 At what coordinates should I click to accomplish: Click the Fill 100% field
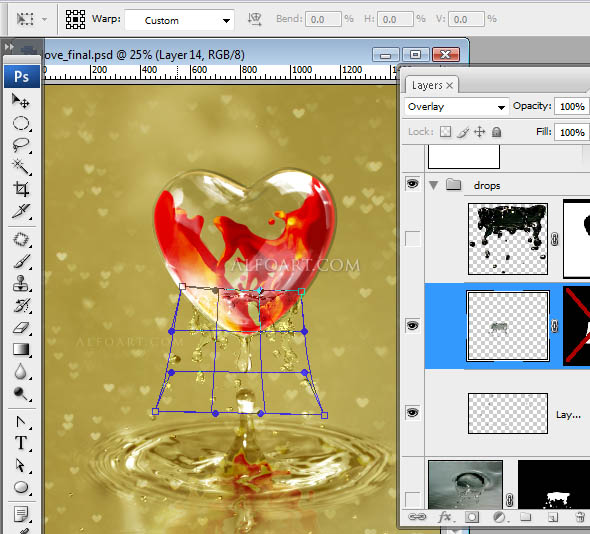pos(572,132)
